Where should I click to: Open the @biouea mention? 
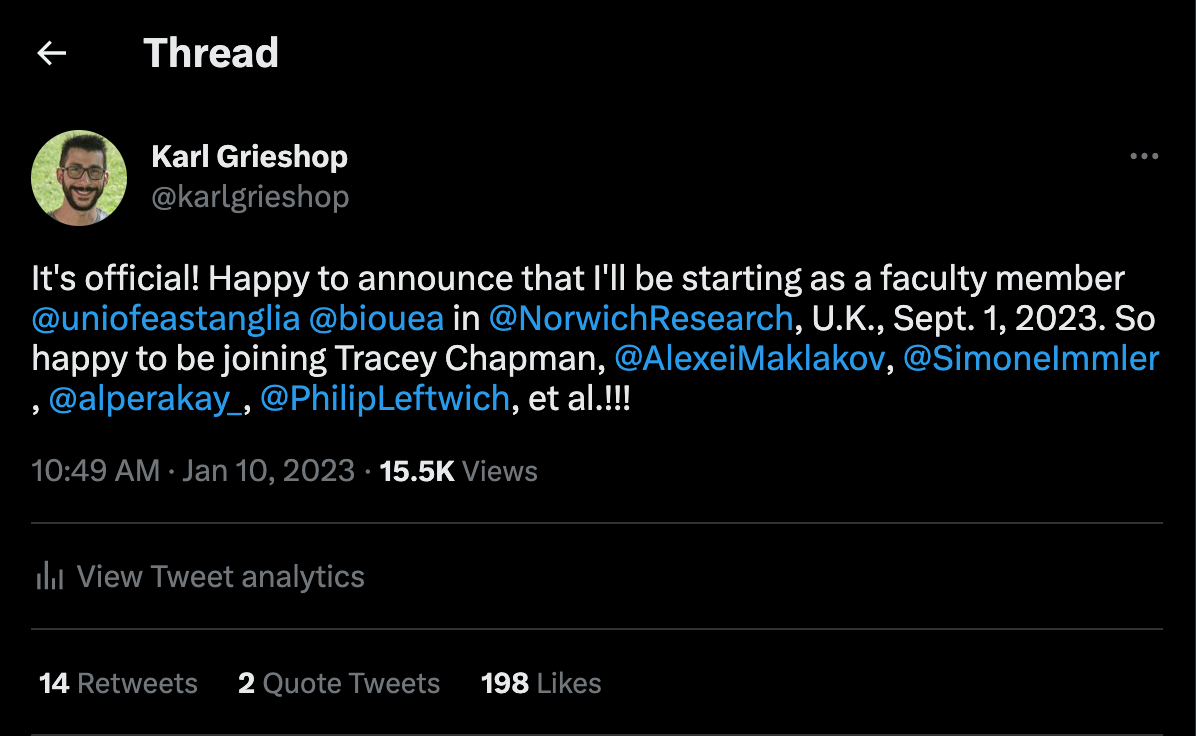(376, 319)
